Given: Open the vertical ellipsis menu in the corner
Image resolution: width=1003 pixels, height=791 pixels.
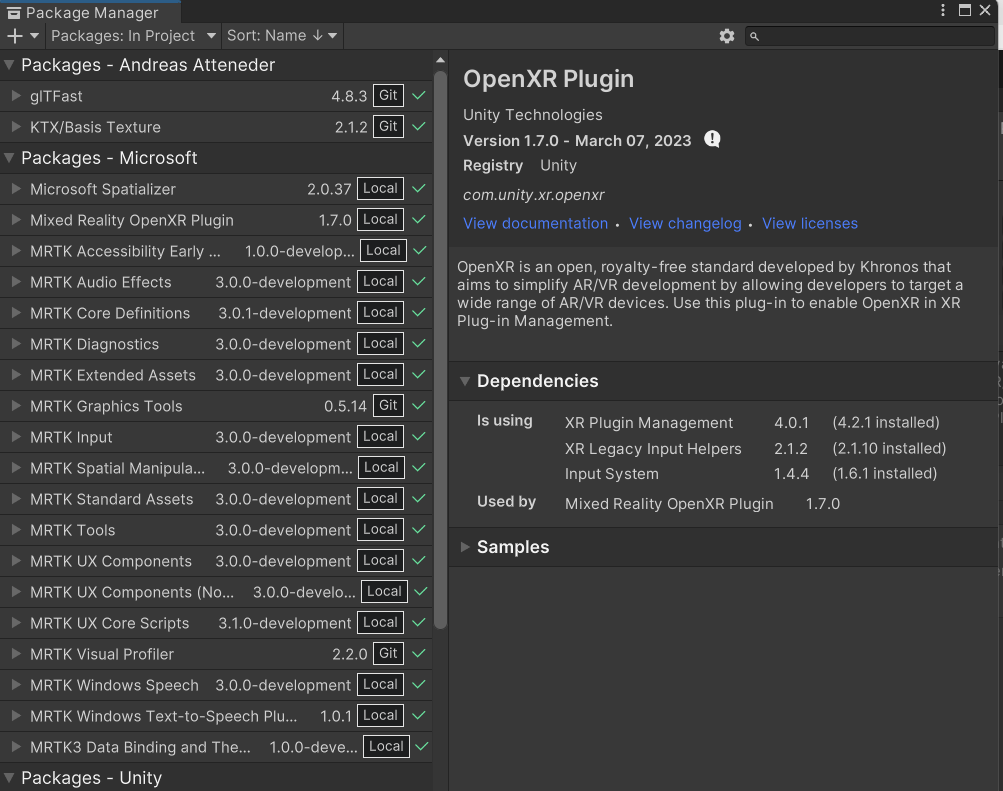Looking at the screenshot, I should click(x=943, y=9).
